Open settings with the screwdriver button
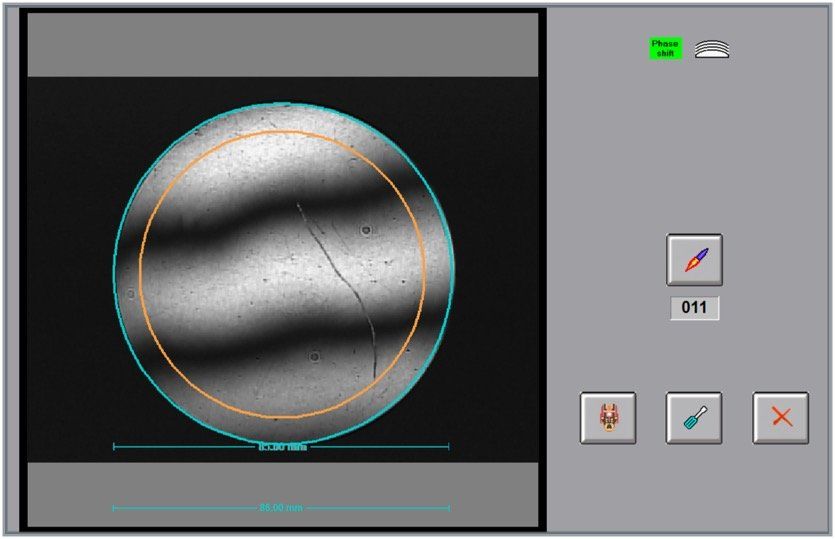The width and height of the screenshot is (835, 539). [x=694, y=418]
